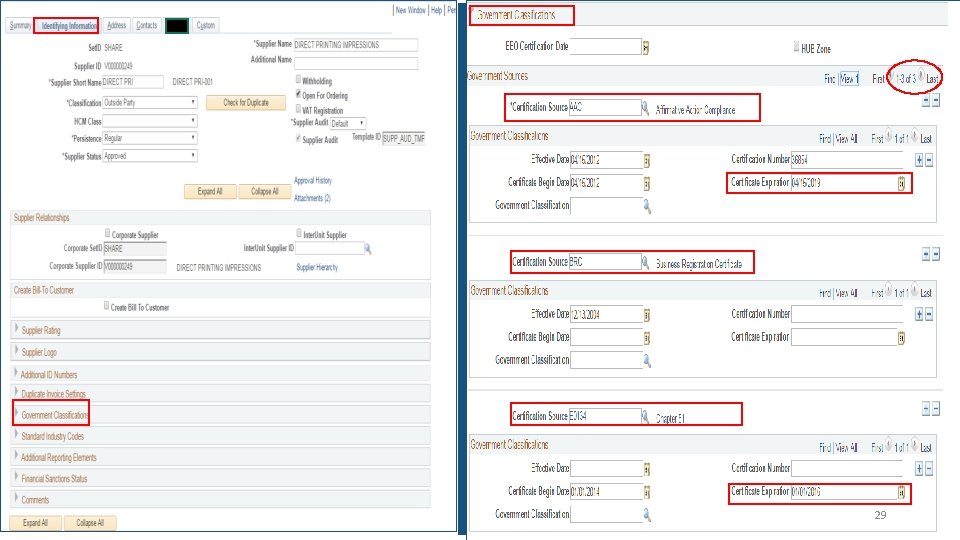The image size is (960, 540).
Task: Expand the Additional ID Numbers section
Action: [x=17, y=373]
